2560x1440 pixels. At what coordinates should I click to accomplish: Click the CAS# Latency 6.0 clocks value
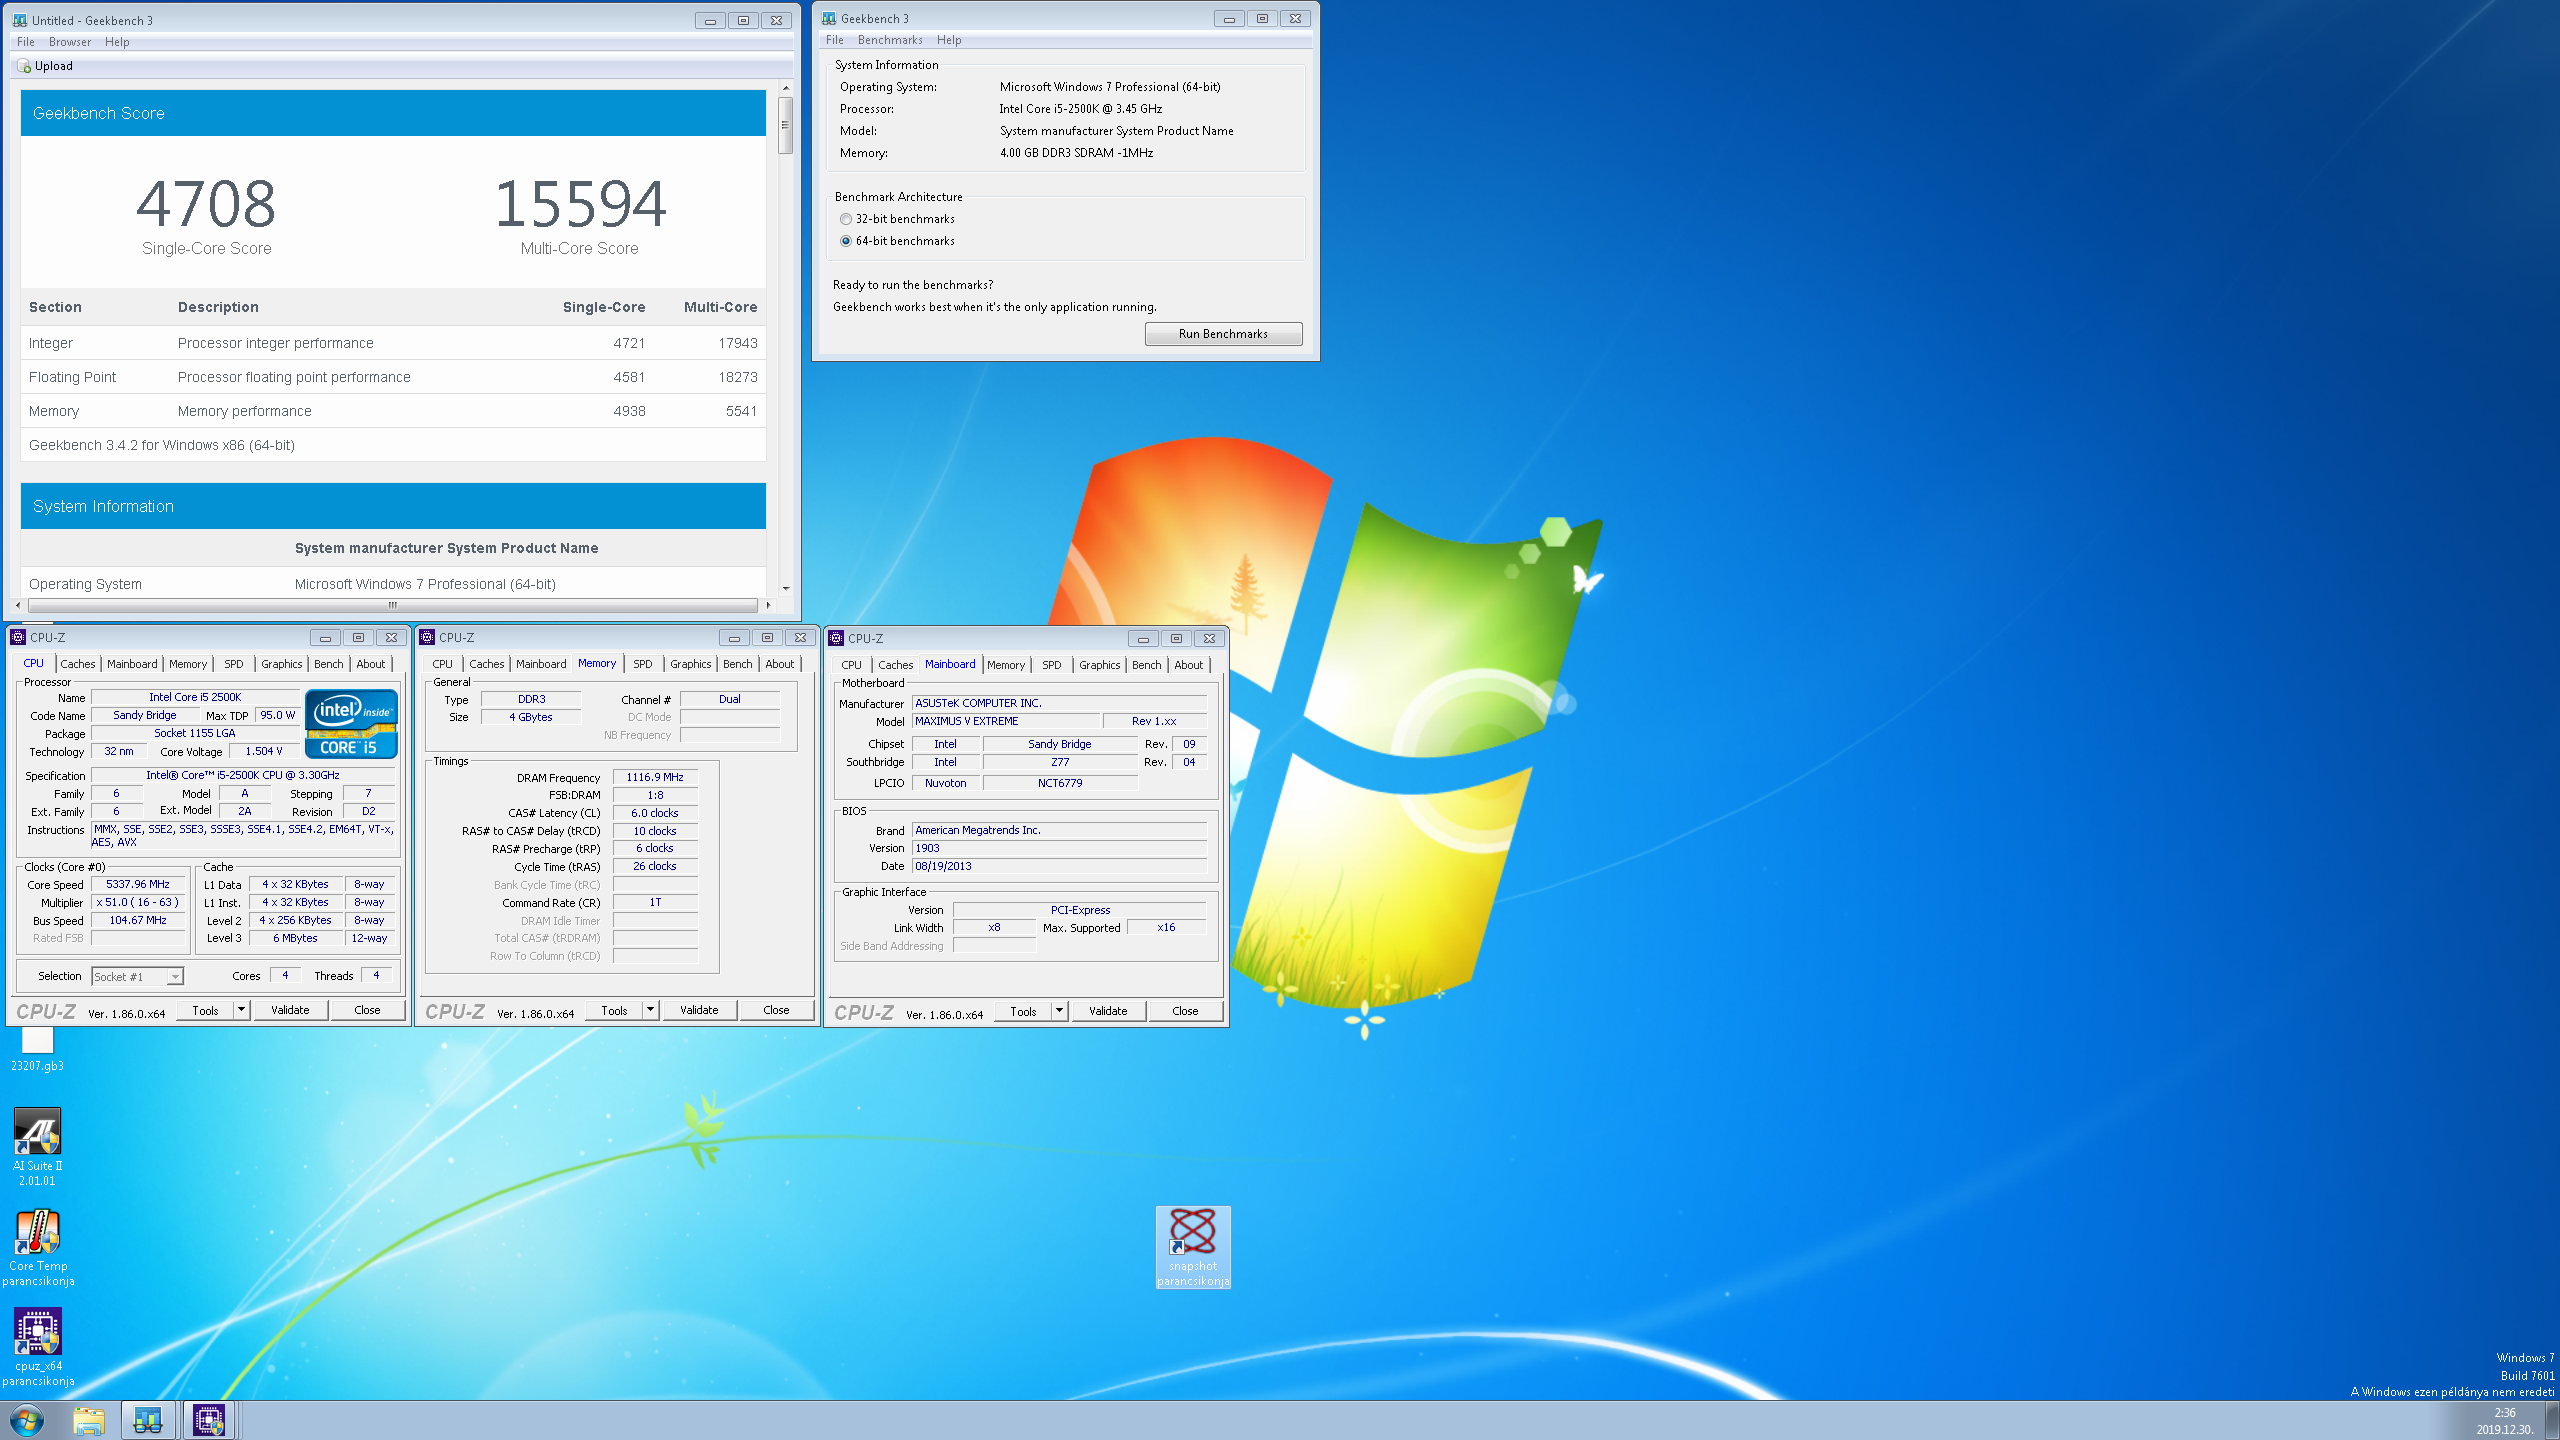pos(655,813)
